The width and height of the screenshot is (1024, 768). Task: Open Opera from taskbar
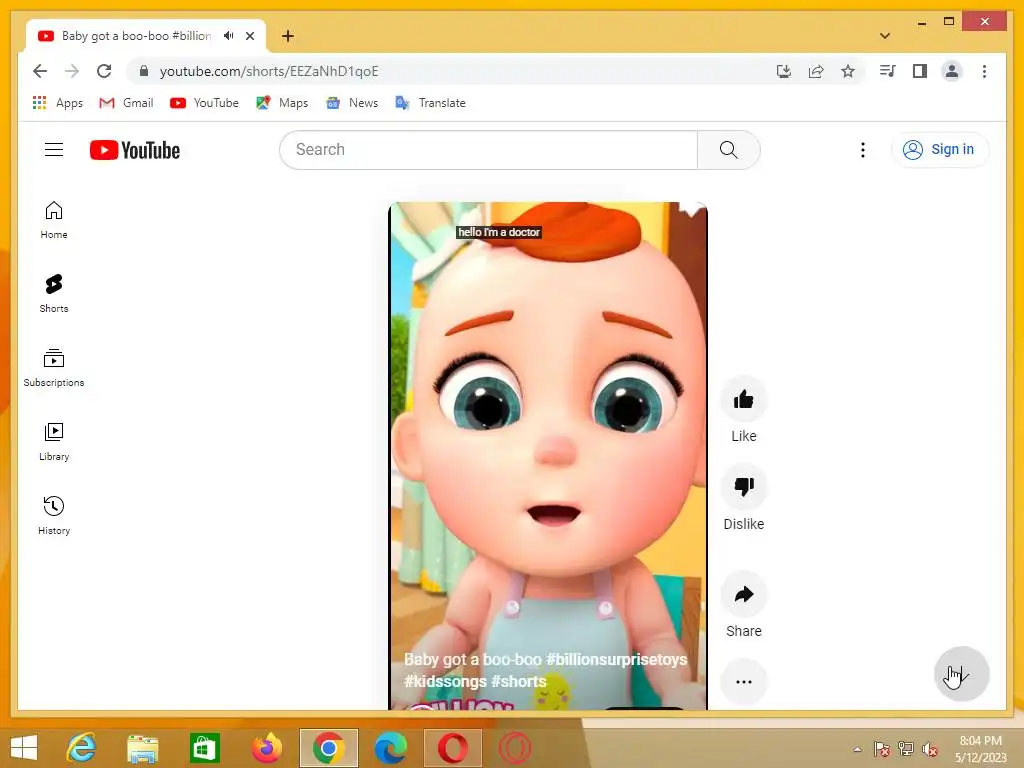[x=453, y=748]
